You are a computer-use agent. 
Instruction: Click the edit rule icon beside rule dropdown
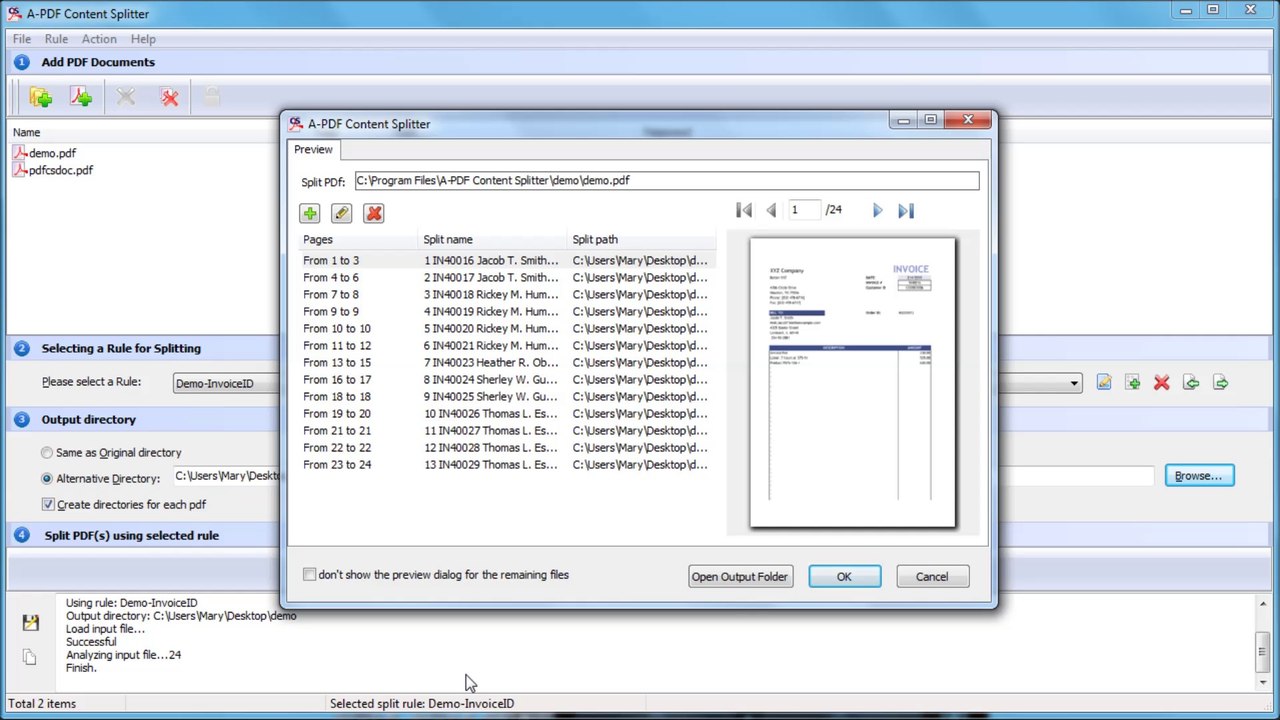pos(1104,383)
